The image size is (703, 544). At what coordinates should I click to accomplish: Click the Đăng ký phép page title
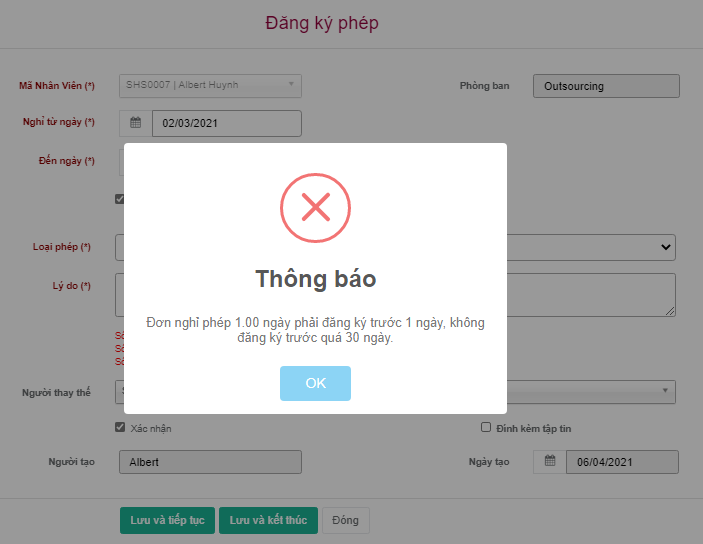point(322,23)
